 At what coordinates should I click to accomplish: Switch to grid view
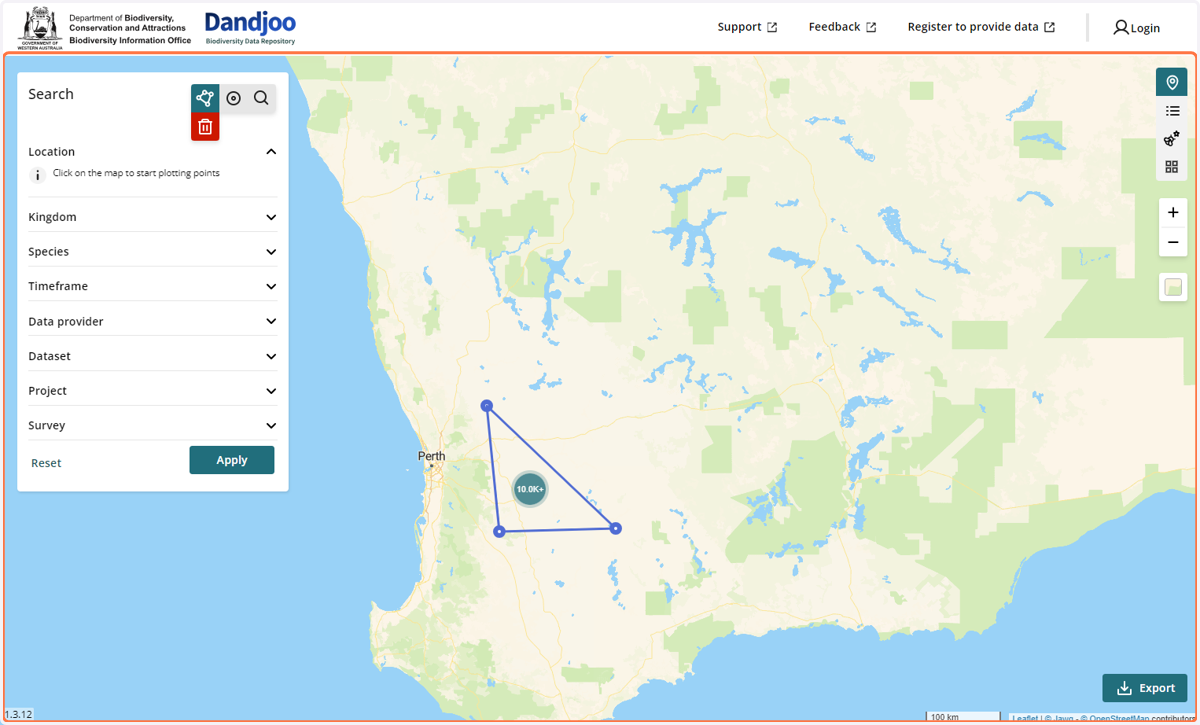pos(1172,167)
